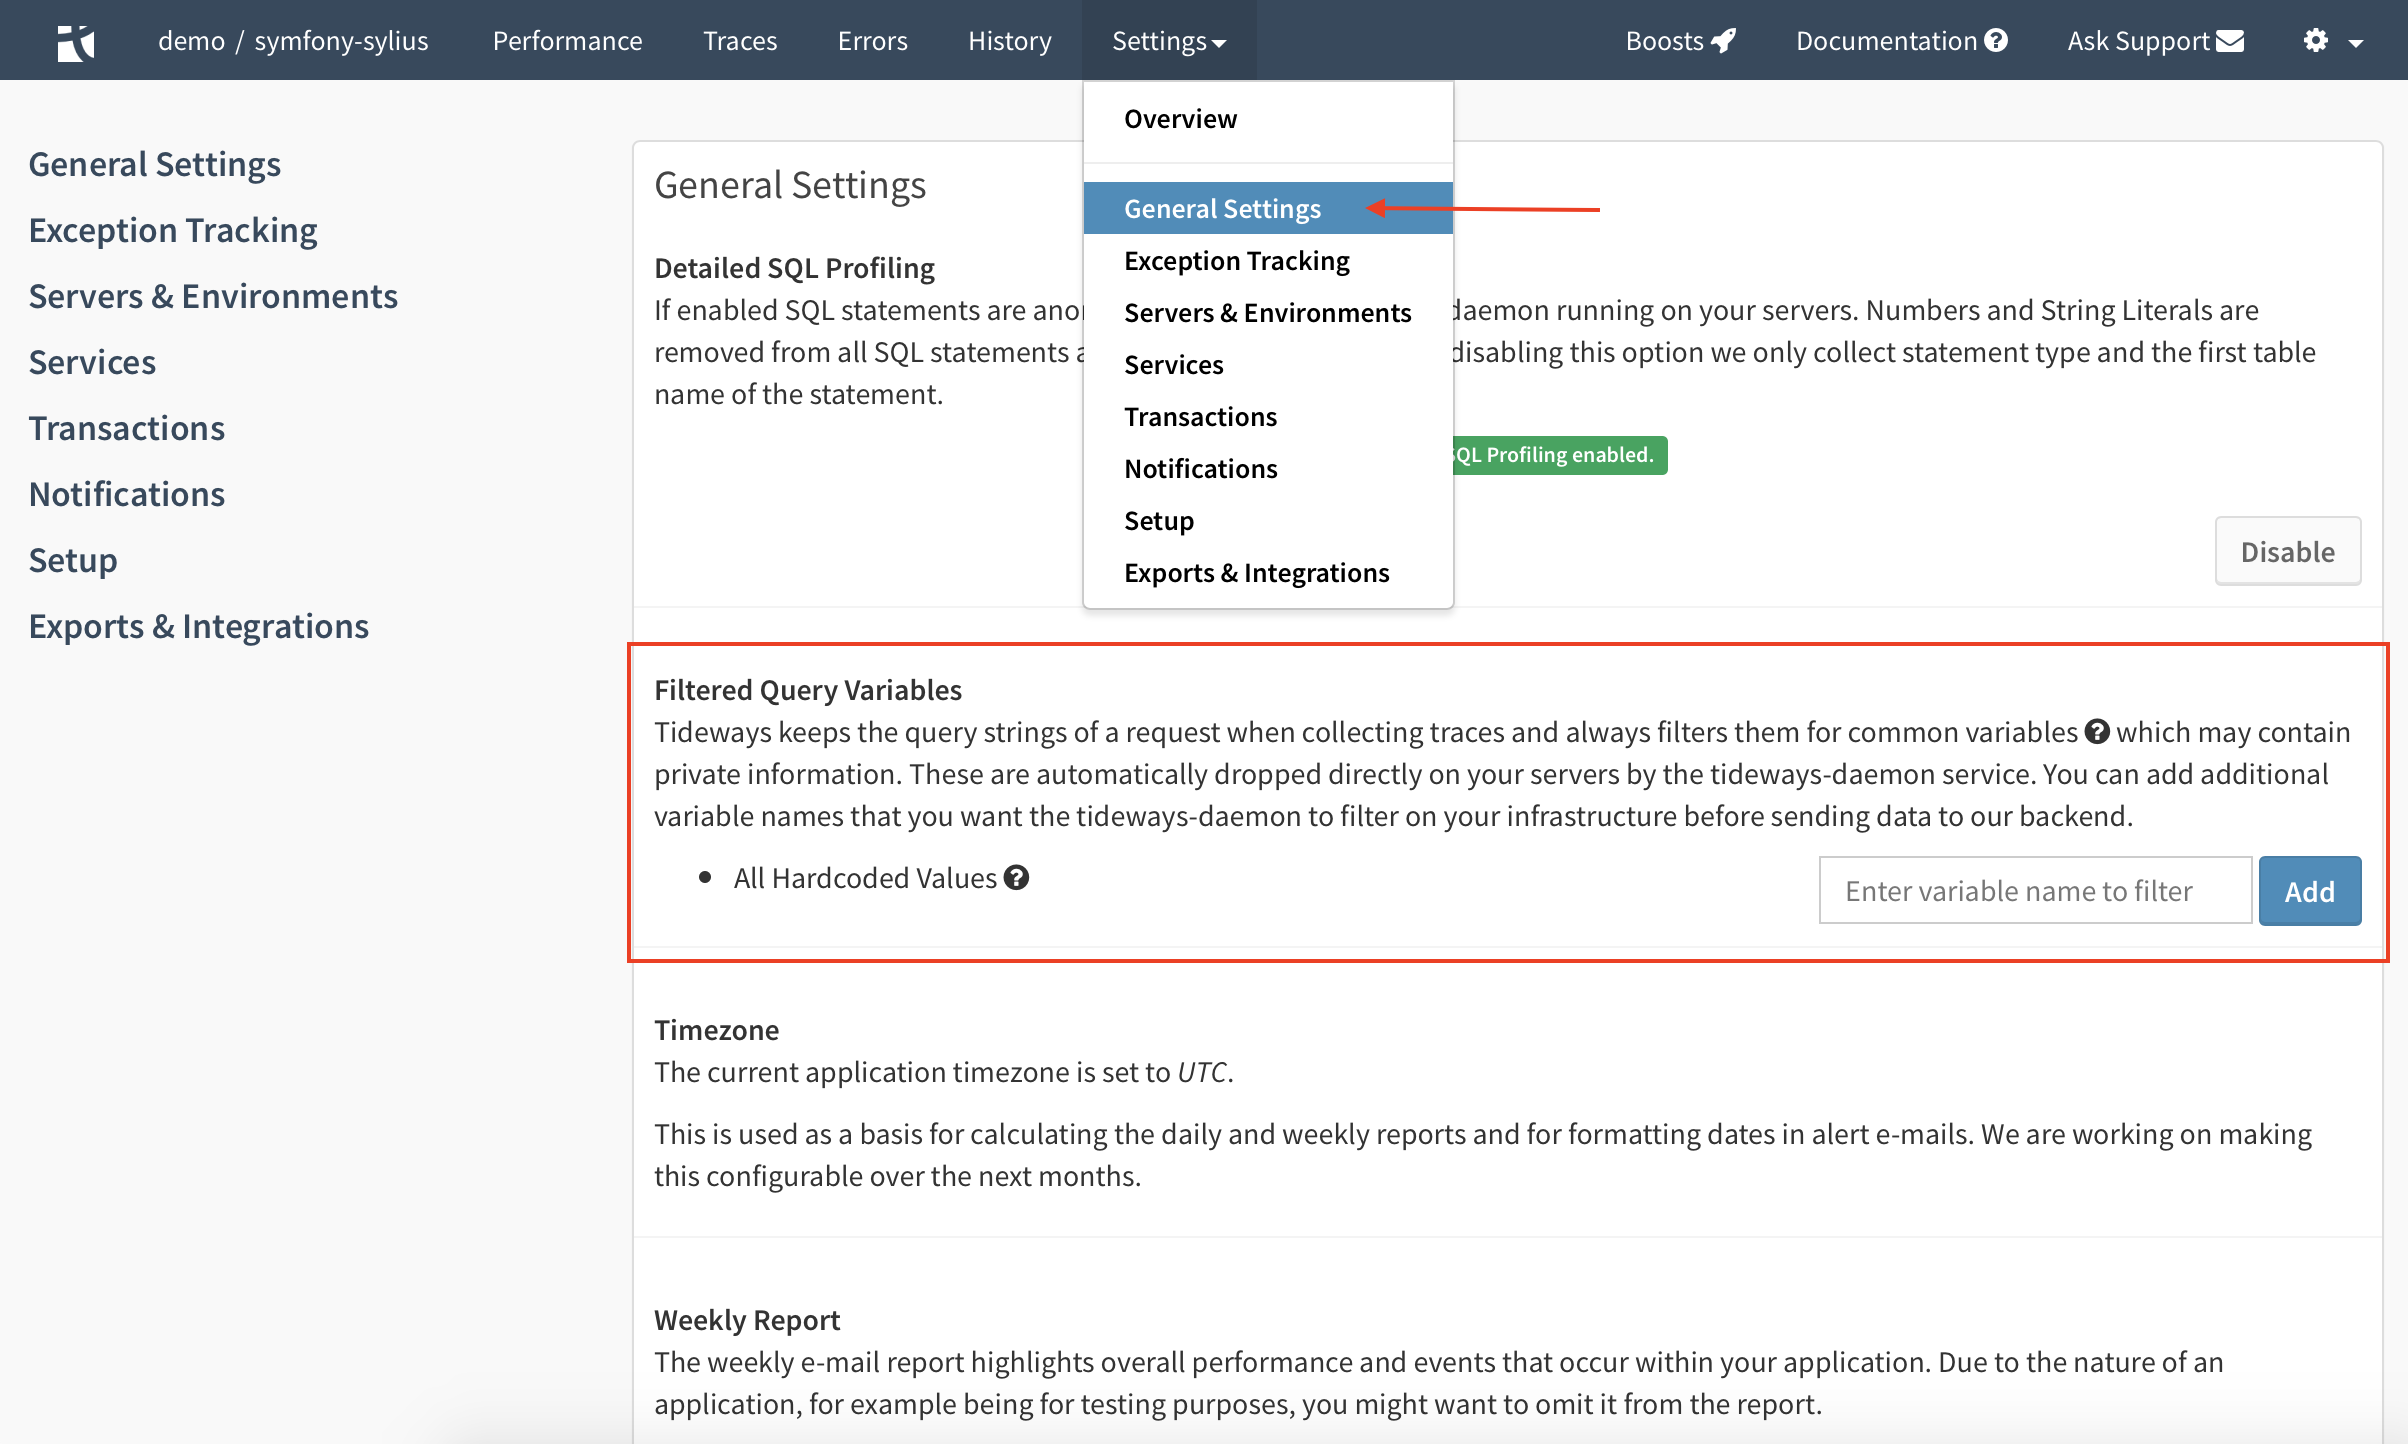This screenshot has width=2408, height=1444.
Task: Open the Errors tab
Action: [x=873, y=40]
